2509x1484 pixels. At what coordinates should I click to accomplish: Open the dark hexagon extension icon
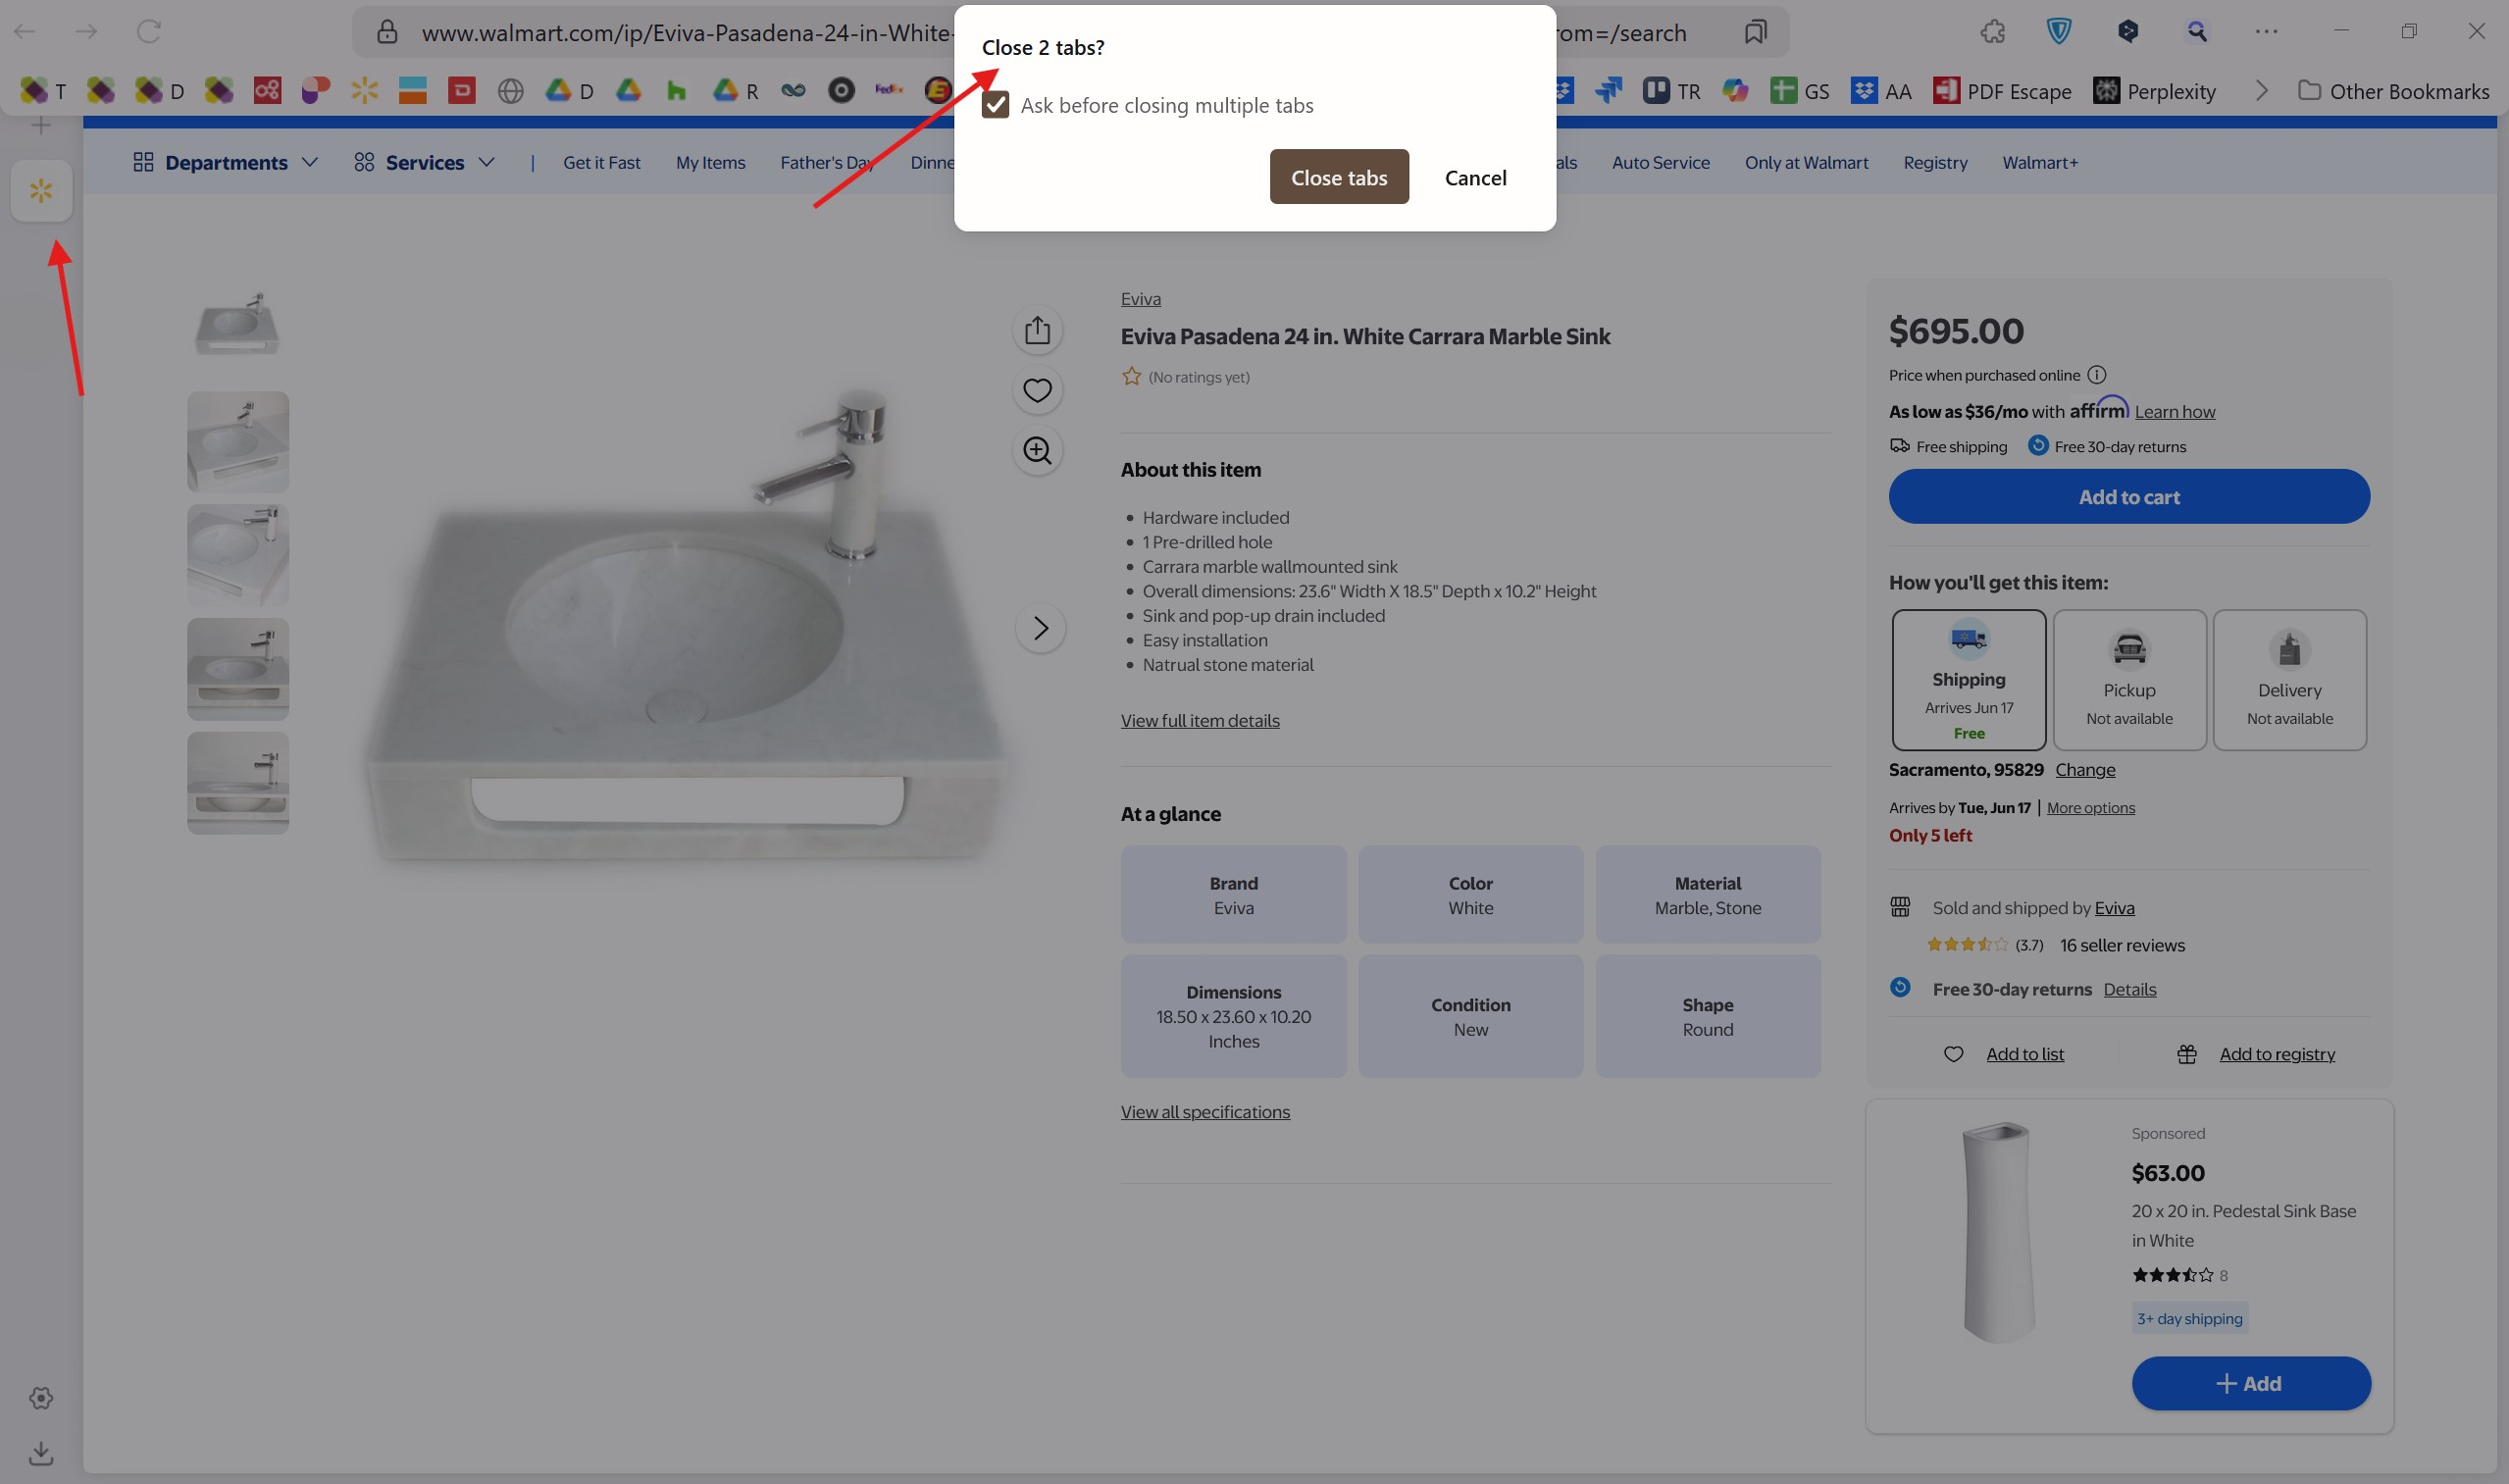point(2128,32)
